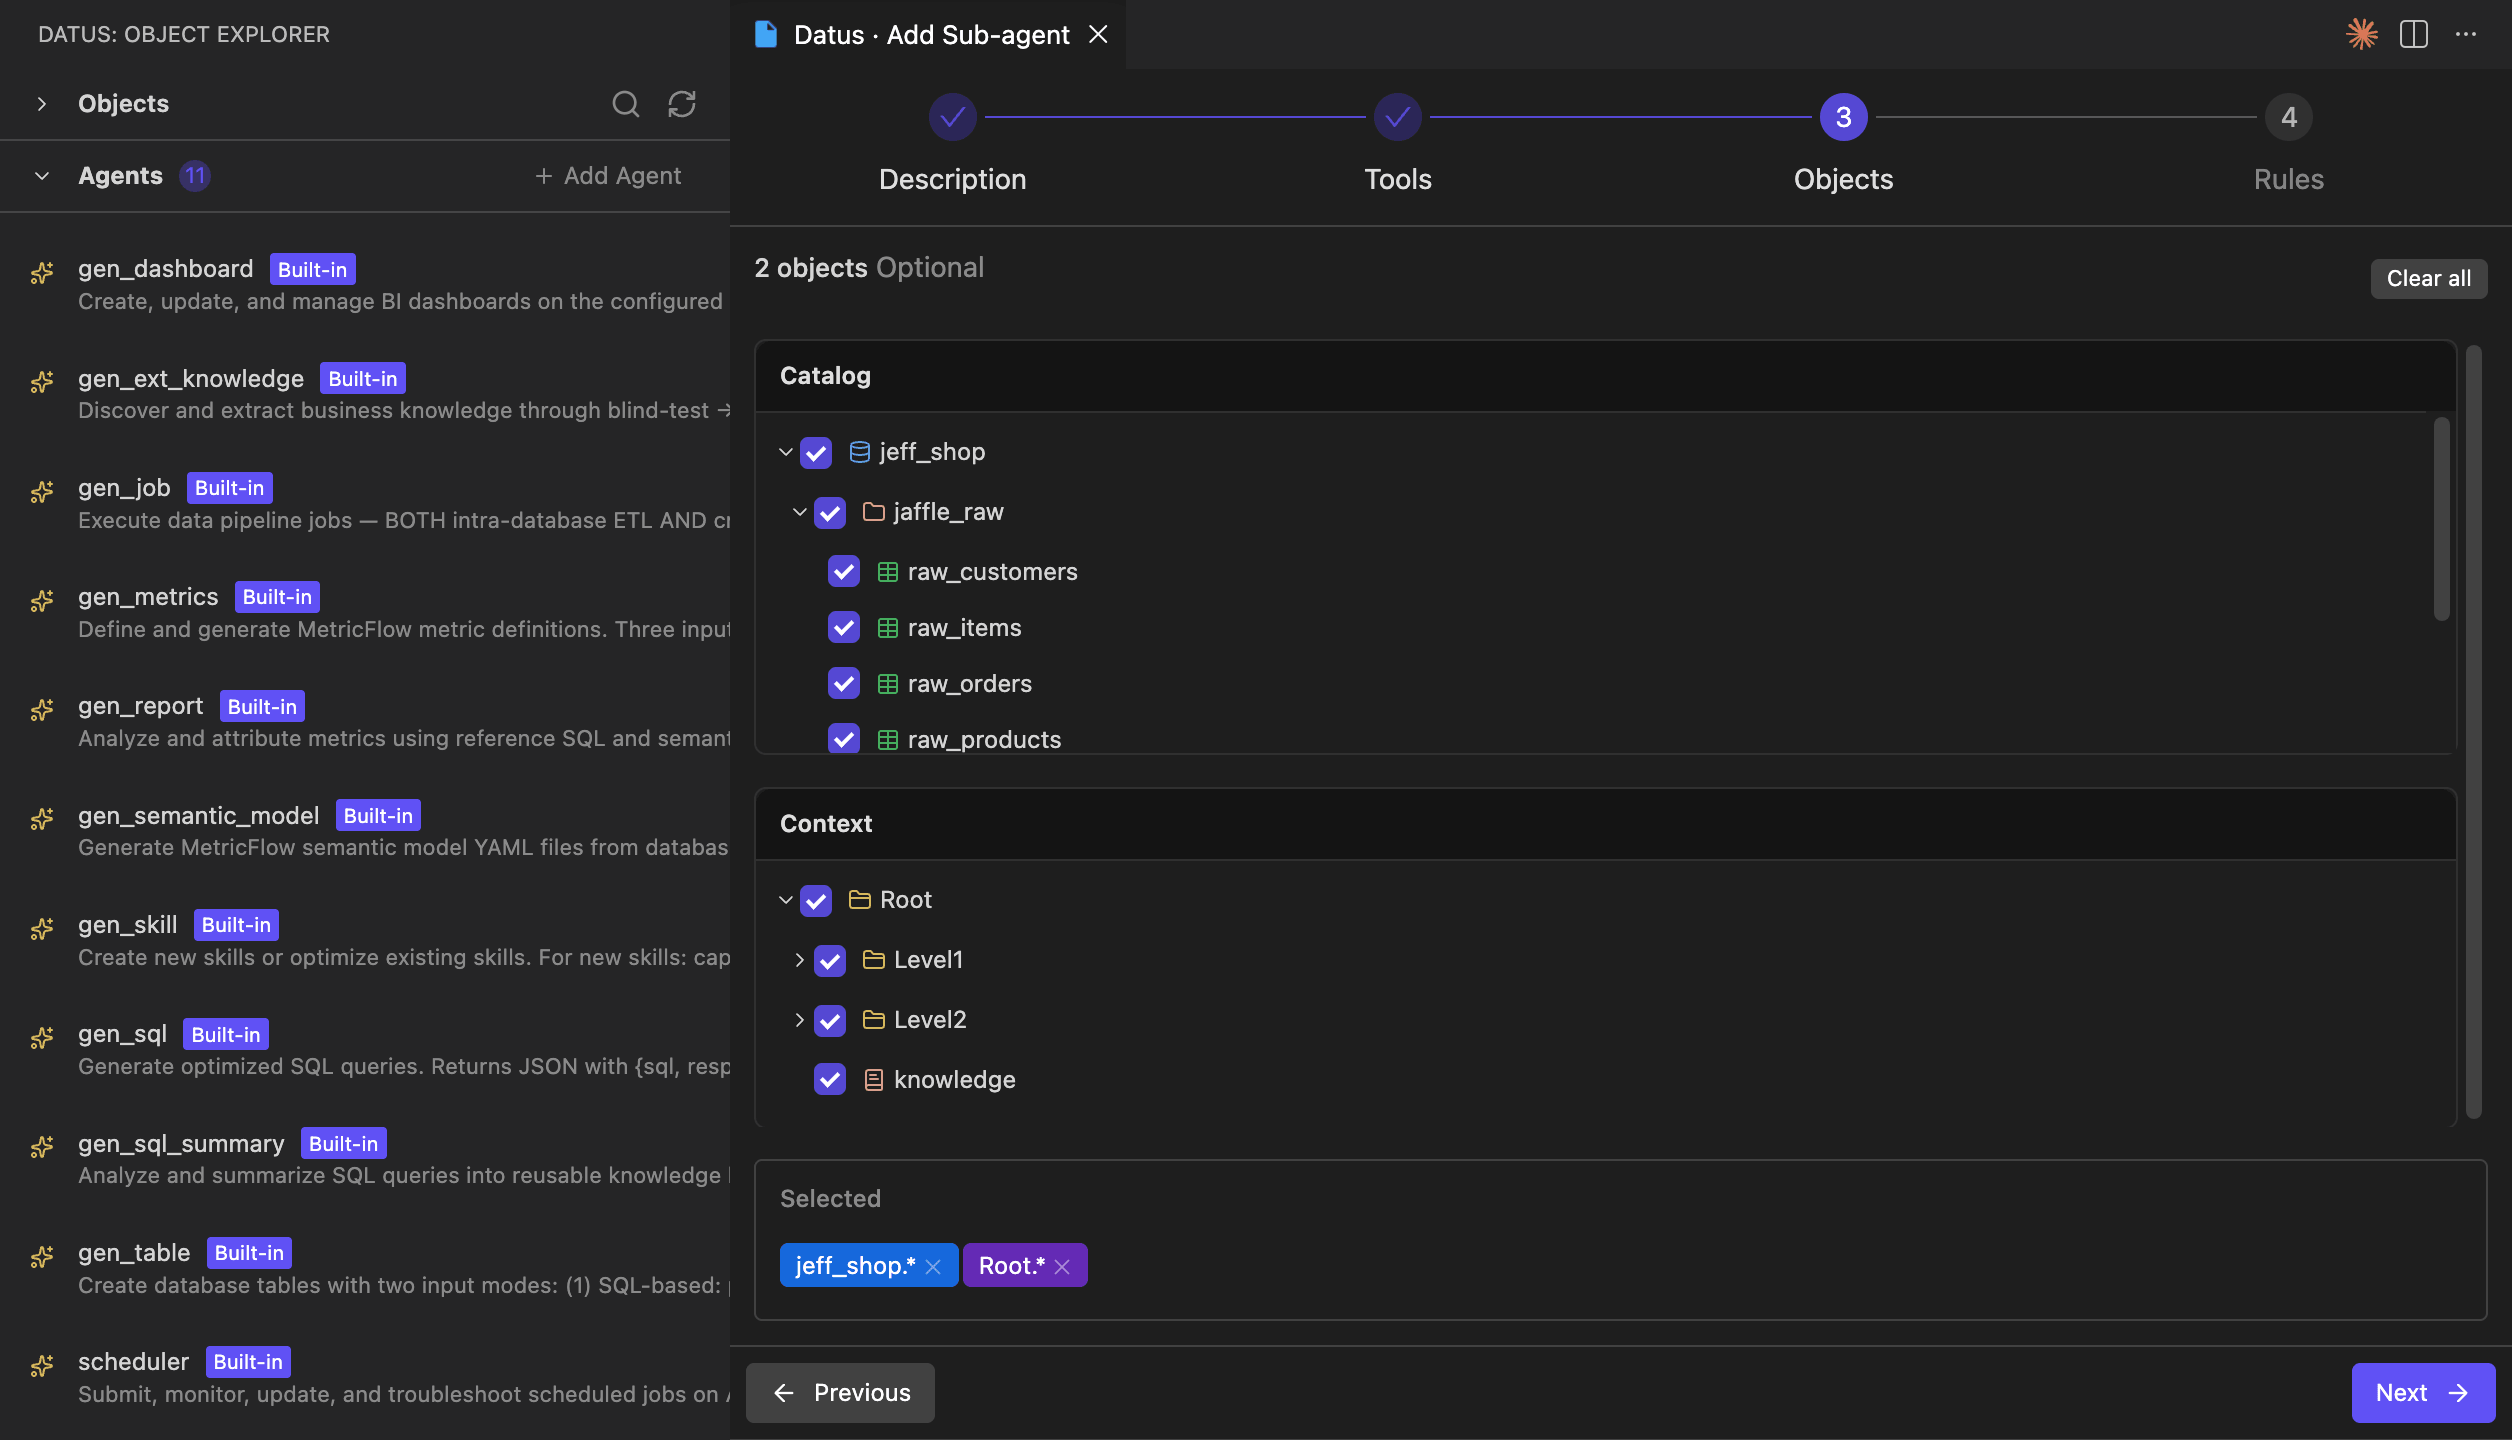
Task: Go back with the Previous button
Action: click(840, 1393)
